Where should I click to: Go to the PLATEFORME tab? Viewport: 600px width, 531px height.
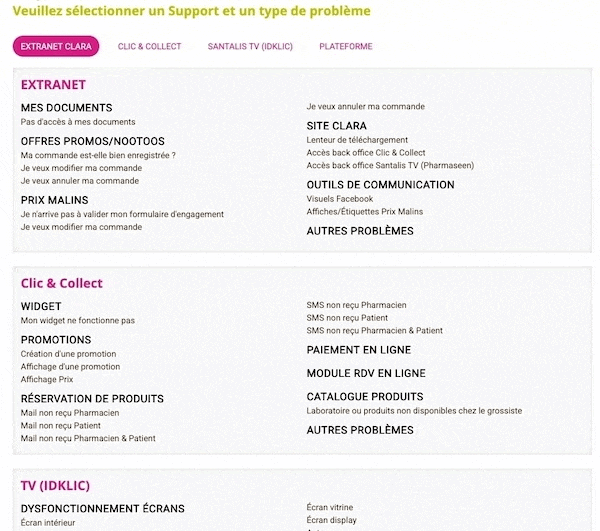(x=346, y=46)
